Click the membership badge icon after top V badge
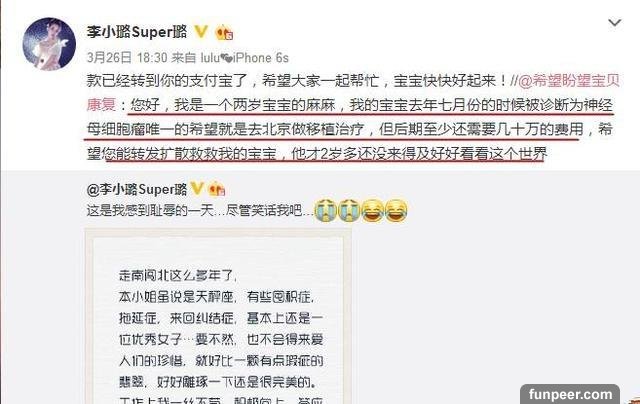The width and height of the screenshot is (640, 404). coord(224,32)
